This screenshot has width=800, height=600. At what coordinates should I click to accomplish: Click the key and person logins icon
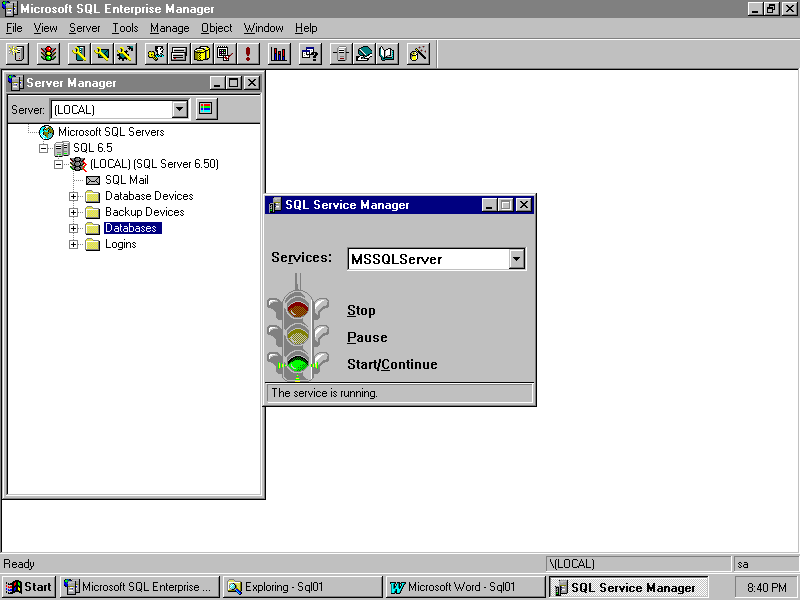157,54
